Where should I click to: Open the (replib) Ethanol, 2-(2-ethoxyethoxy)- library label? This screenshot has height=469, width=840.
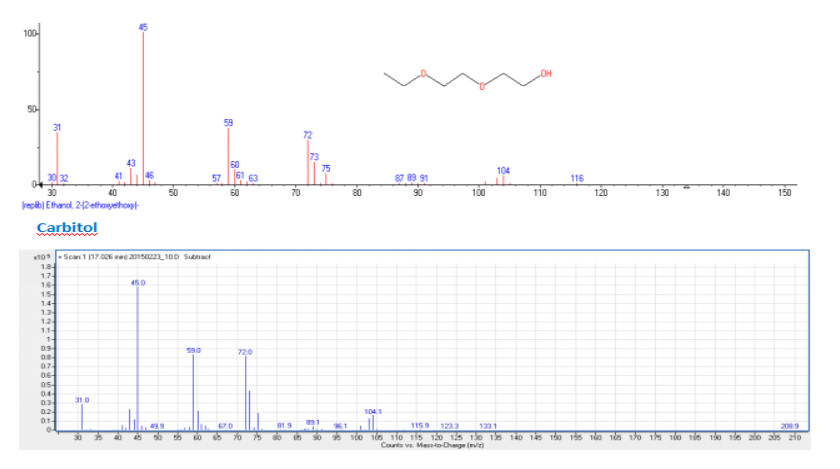79,204
